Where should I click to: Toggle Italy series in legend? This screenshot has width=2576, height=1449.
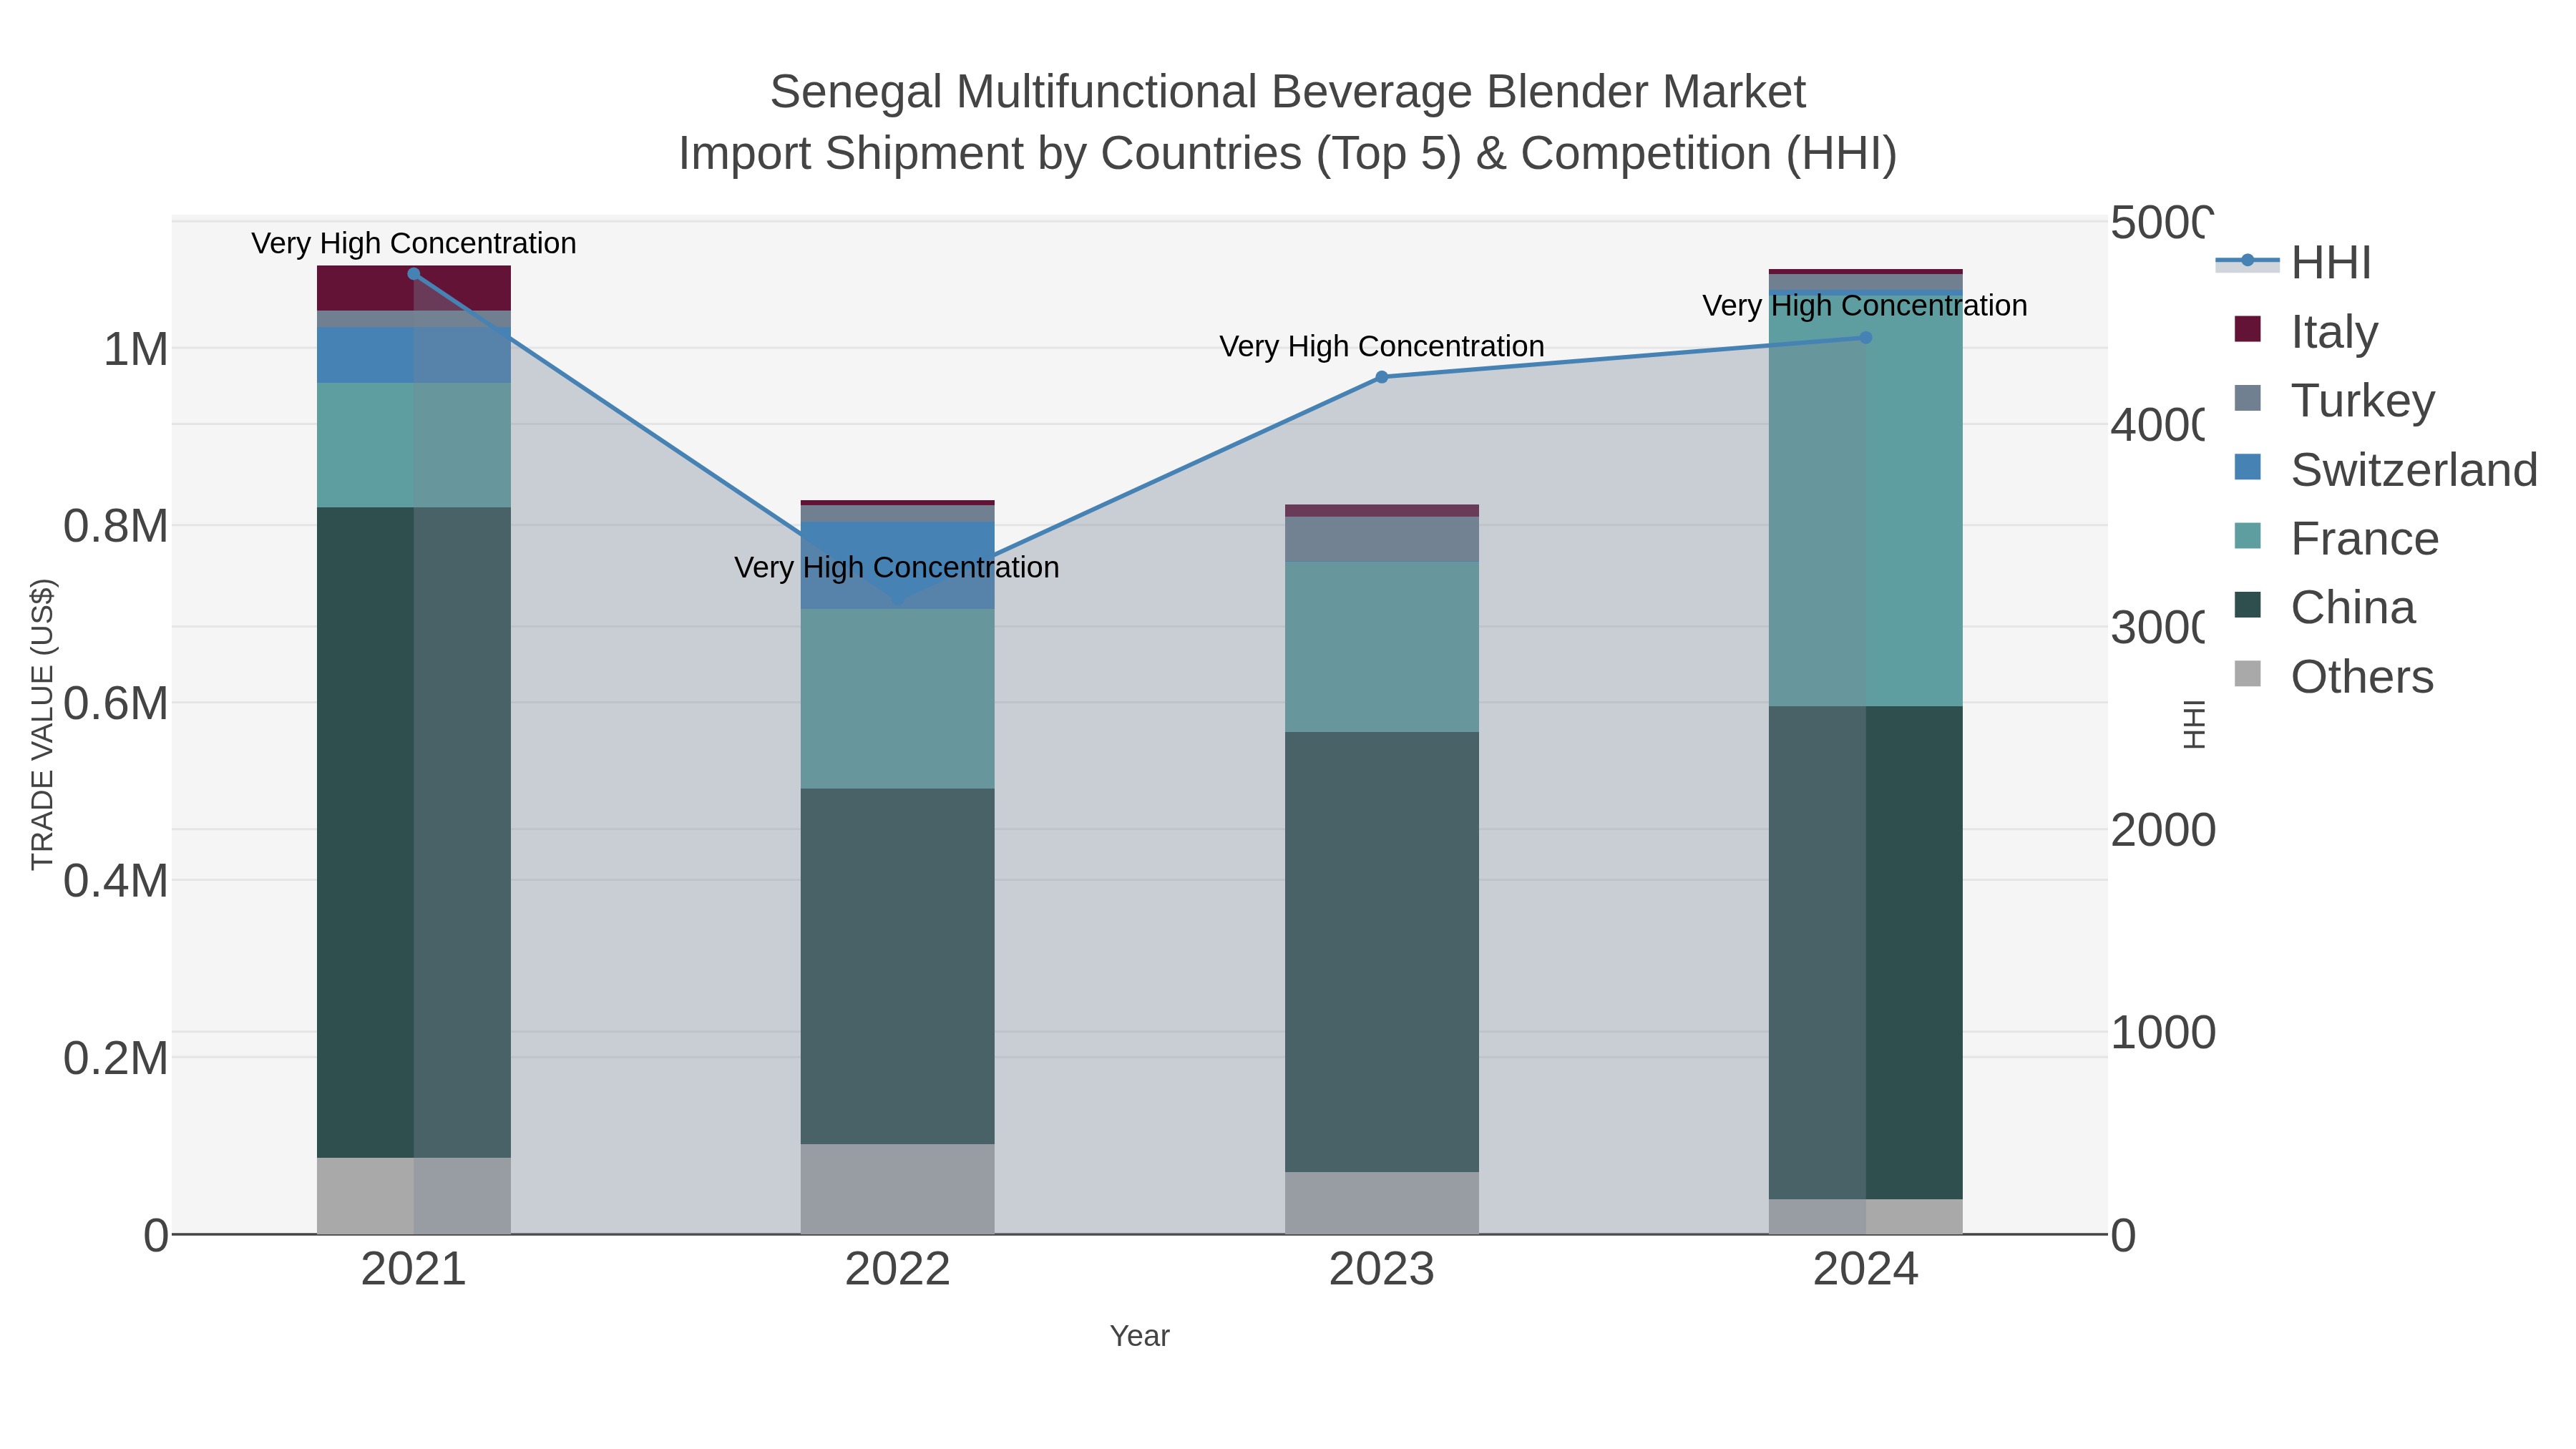[x=2306, y=331]
